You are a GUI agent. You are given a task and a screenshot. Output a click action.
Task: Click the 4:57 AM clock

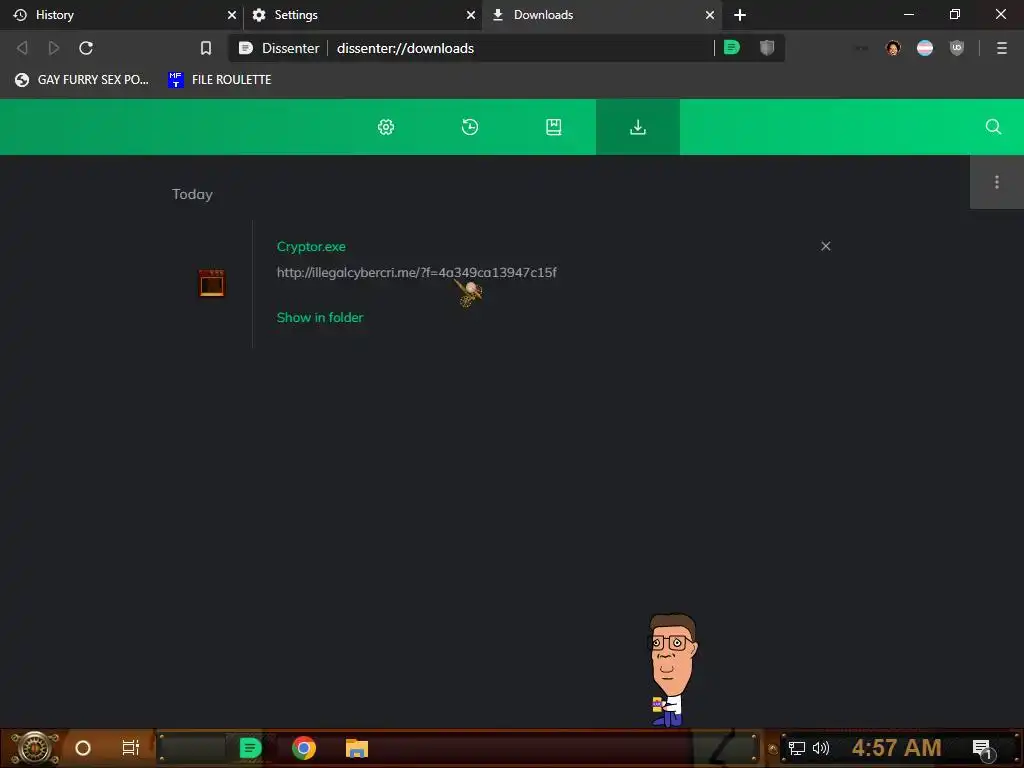point(896,748)
